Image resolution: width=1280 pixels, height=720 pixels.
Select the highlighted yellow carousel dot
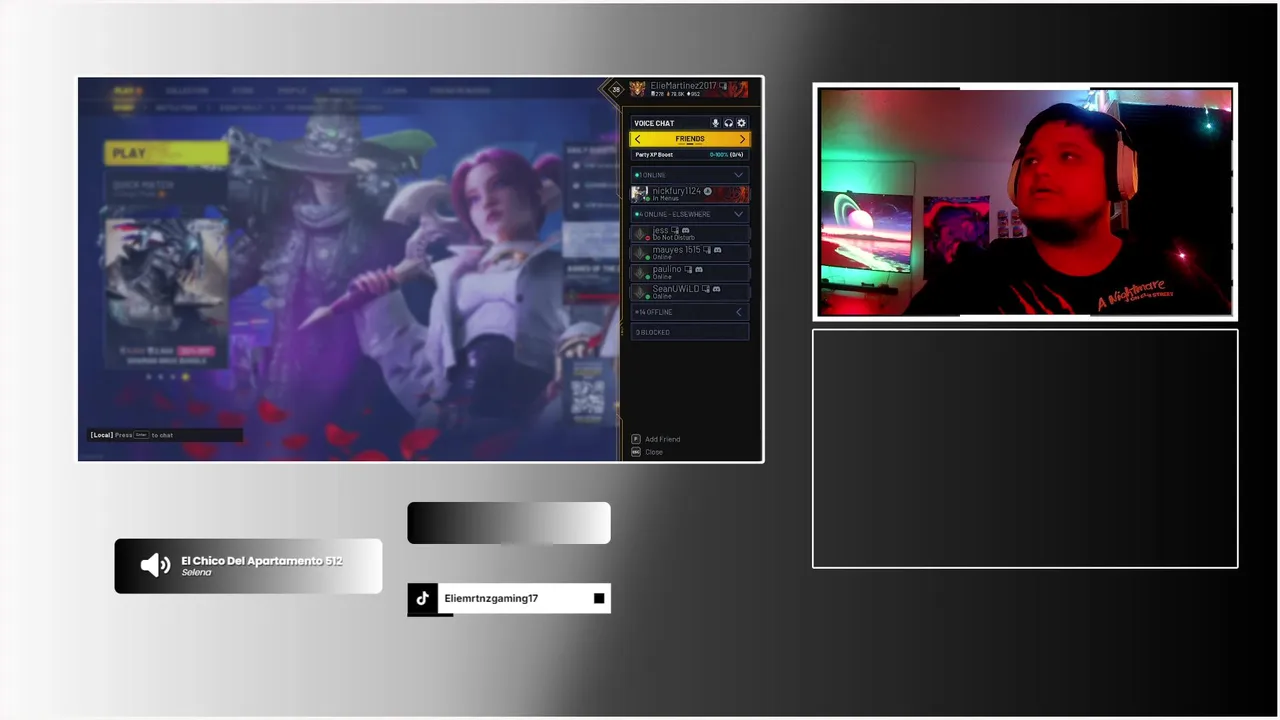point(185,377)
